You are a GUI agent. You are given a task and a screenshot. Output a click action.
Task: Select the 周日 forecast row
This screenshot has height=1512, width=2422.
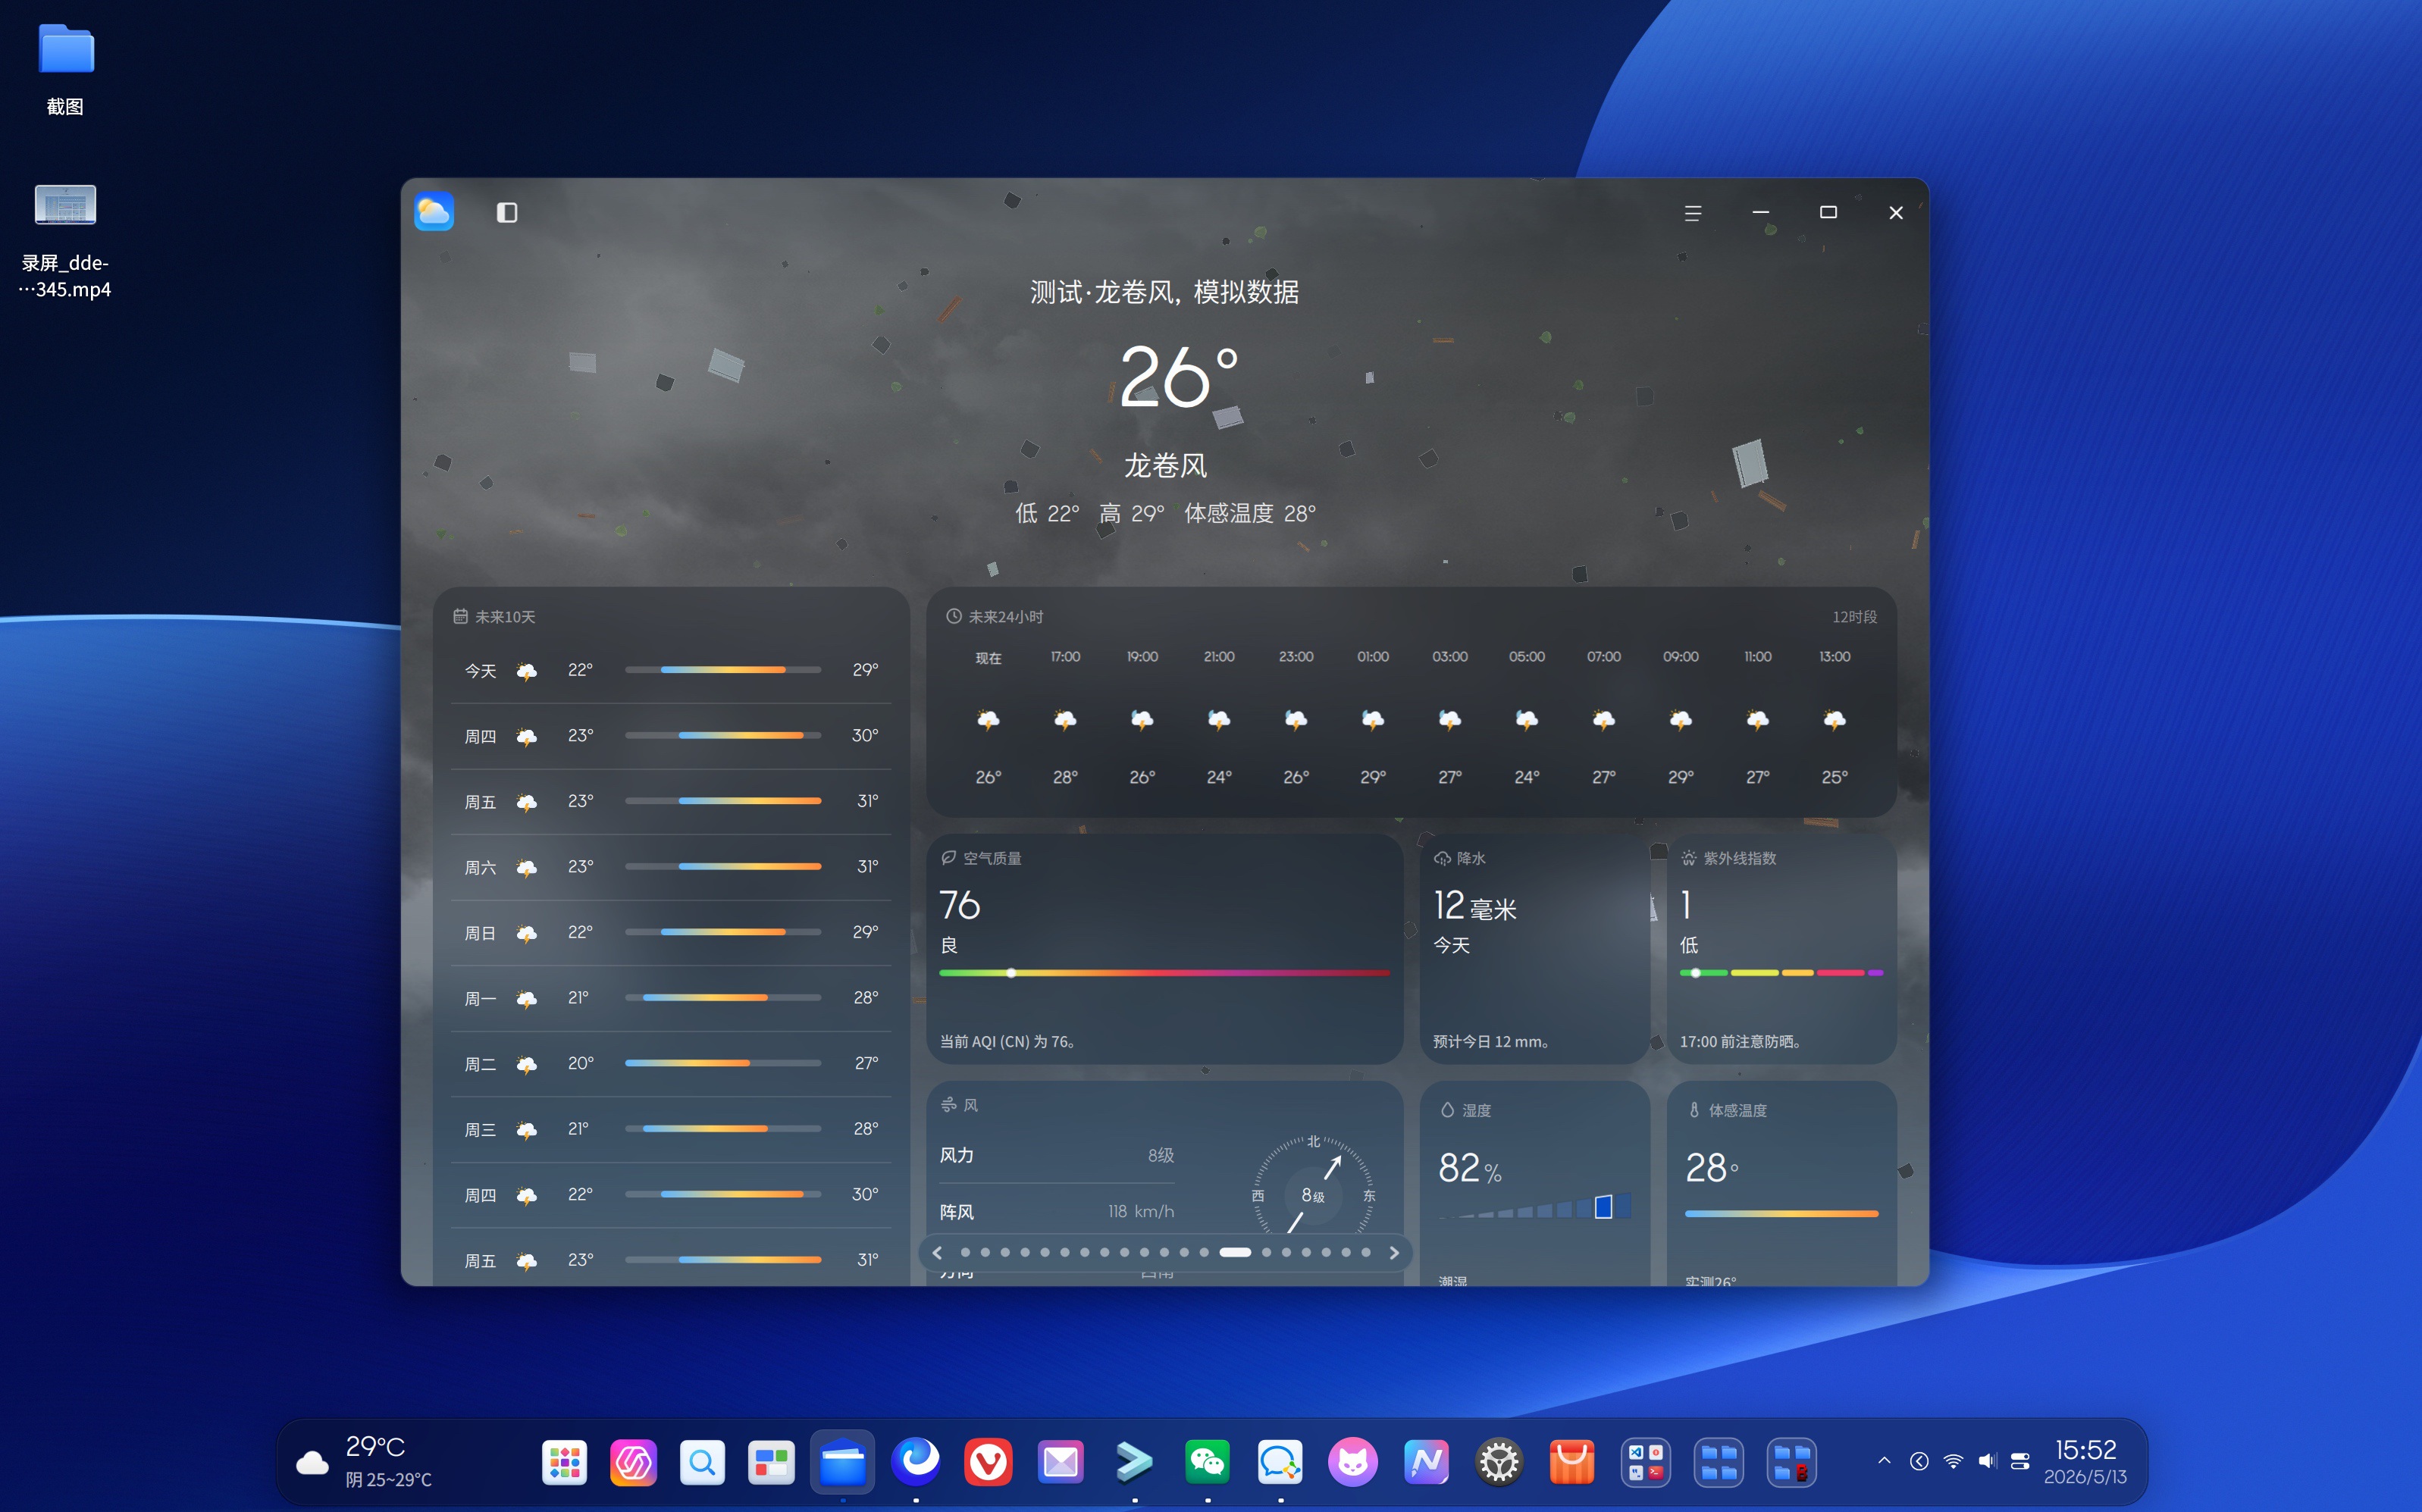(x=671, y=932)
